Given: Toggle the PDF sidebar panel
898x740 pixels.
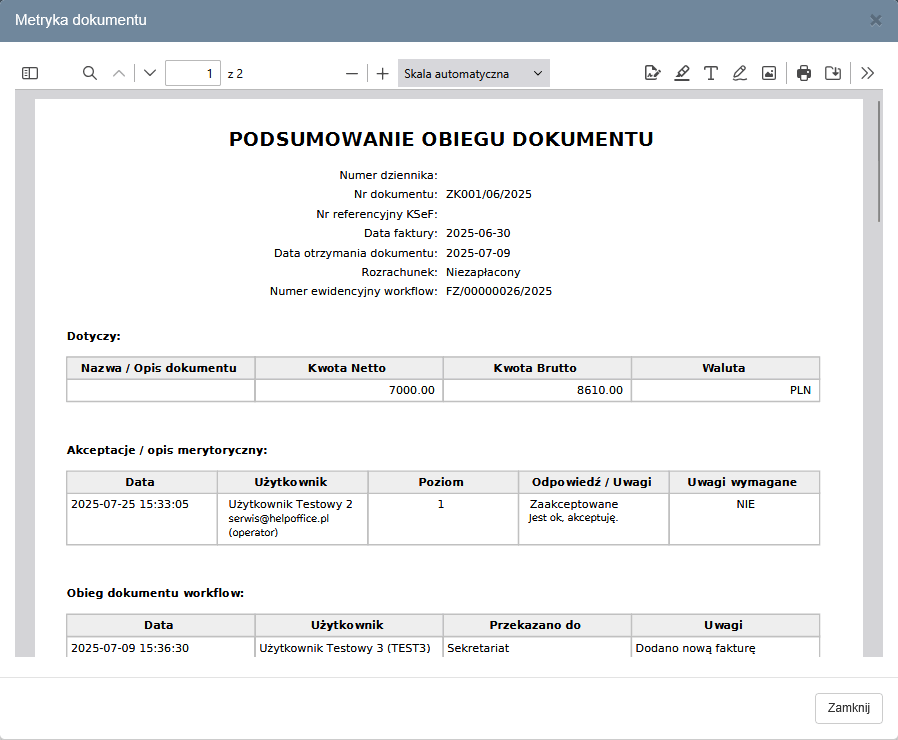Looking at the screenshot, I should pos(30,73).
